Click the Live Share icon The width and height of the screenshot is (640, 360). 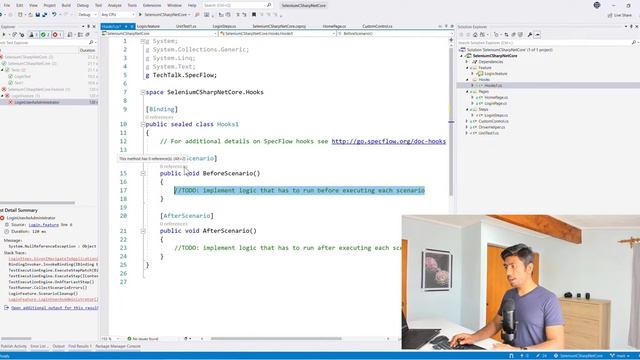pyautogui.click(x=610, y=15)
